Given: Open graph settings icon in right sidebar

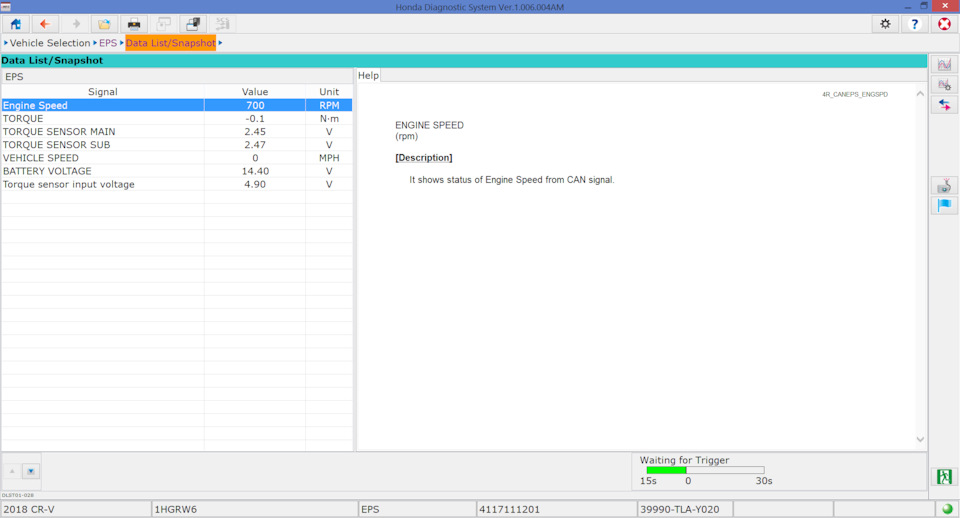Looking at the screenshot, I should click(944, 84).
